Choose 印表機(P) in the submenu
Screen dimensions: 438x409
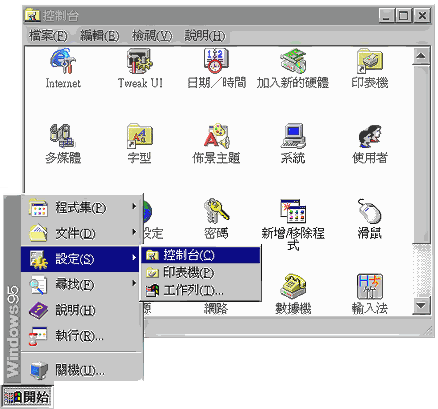click(x=201, y=273)
